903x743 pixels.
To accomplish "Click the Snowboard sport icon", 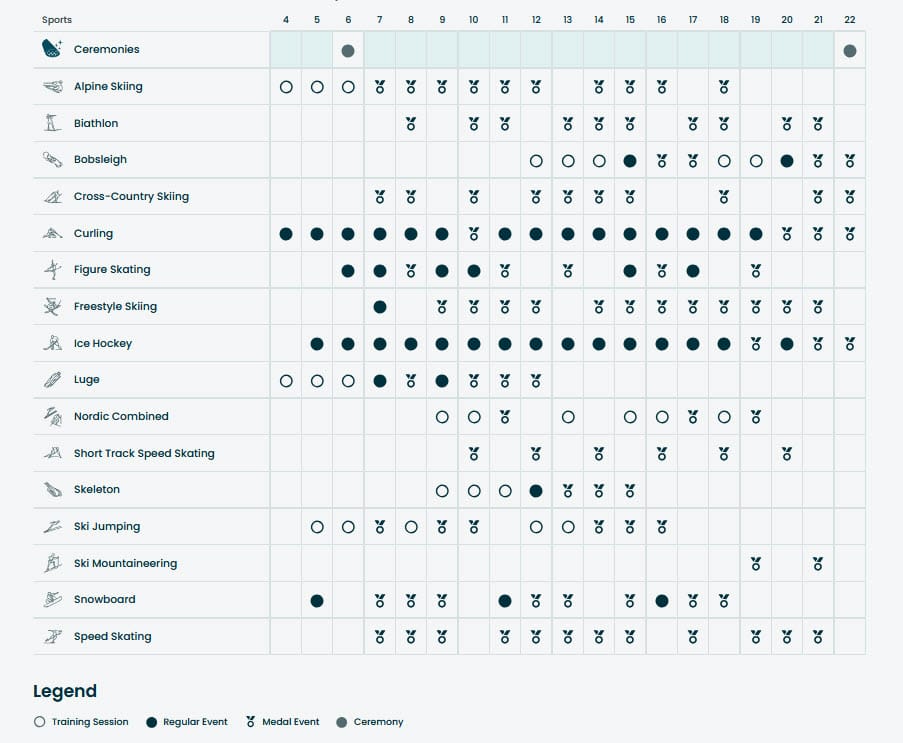I will [x=52, y=600].
